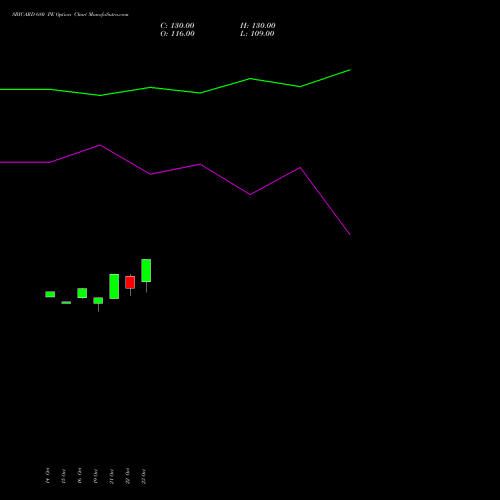Select the open value 'O: 116.00'

[177, 34]
